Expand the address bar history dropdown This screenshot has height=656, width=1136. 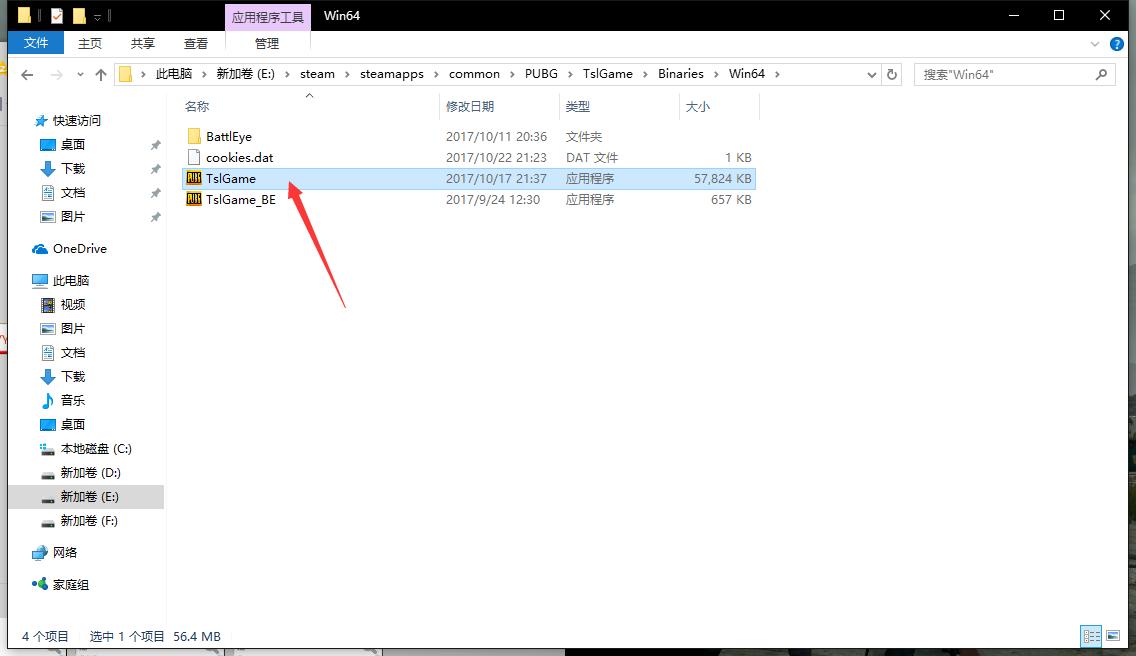[872, 75]
